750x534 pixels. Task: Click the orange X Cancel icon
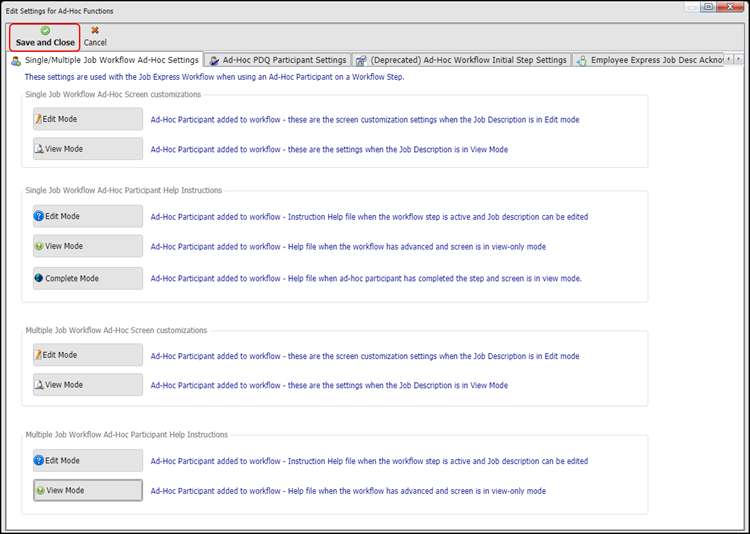(95, 31)
